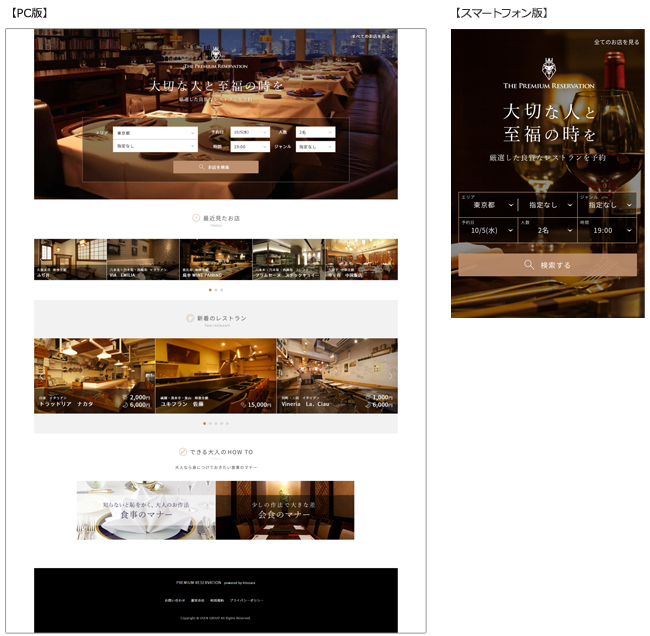Select third dot of new restaurants carousel
The height and width of the screenshot is (636, 650).
coord(216,424)
